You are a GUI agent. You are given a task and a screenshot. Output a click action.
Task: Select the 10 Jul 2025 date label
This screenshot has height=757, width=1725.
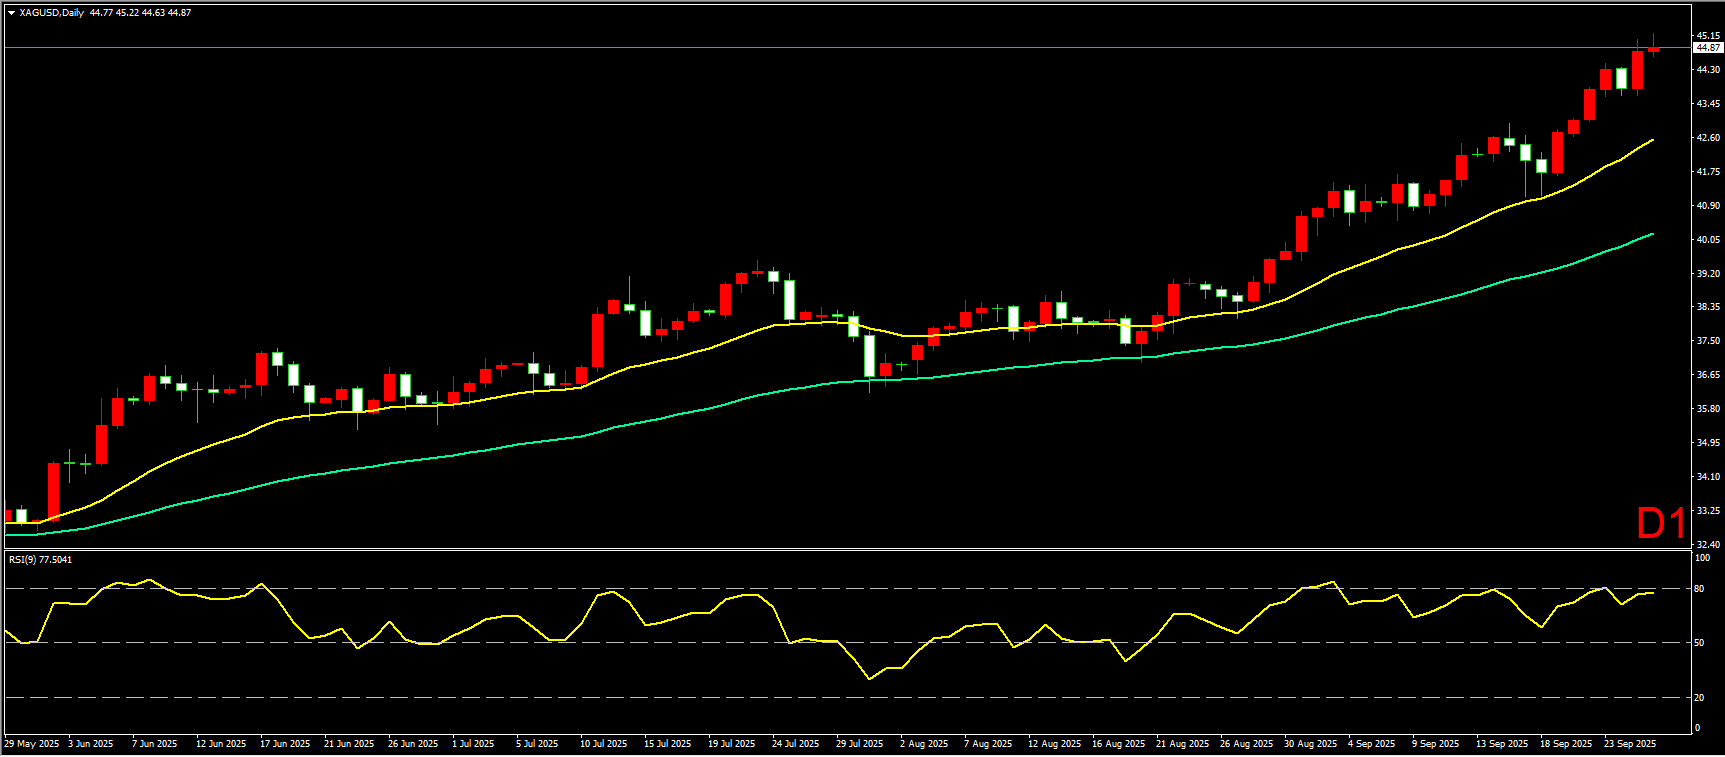(x=603, y=744)
